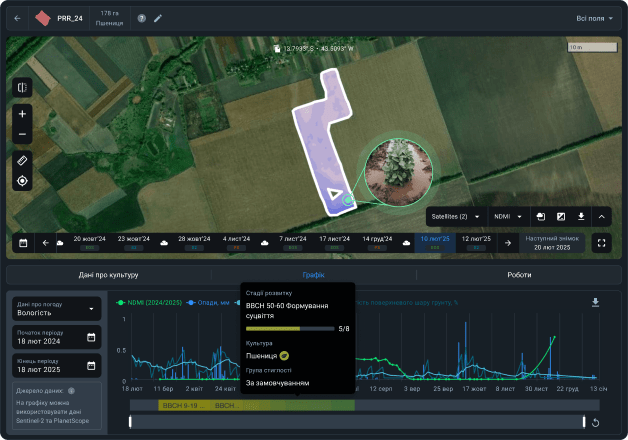
Task: Toggle the NDMI (2024/2025) legend series
Action: click(149, 303)
